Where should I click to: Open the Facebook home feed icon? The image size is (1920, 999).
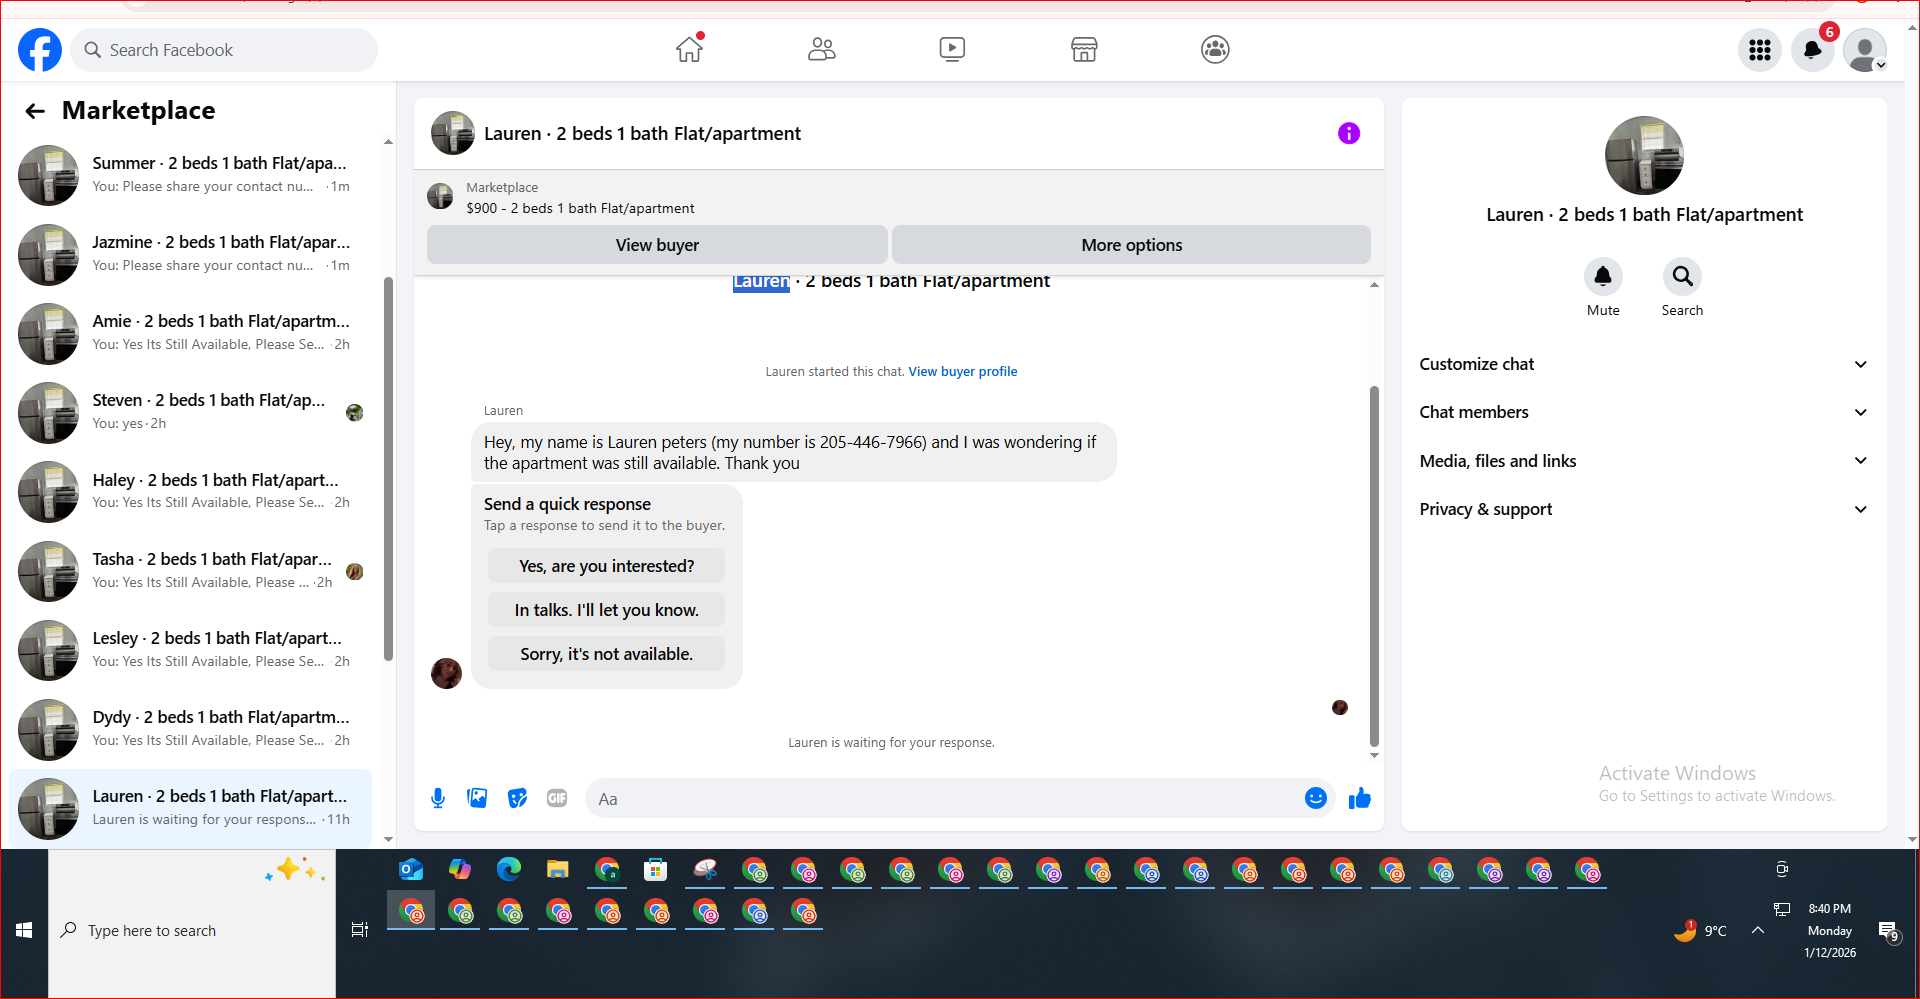point(689,49)
